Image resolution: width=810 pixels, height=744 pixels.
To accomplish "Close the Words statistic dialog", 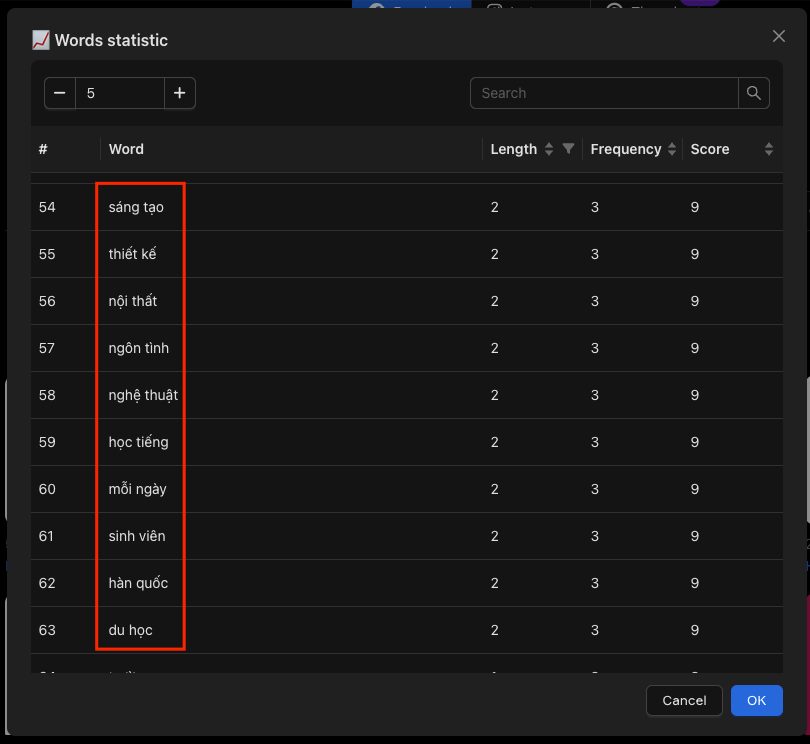I will click(778, 36).
